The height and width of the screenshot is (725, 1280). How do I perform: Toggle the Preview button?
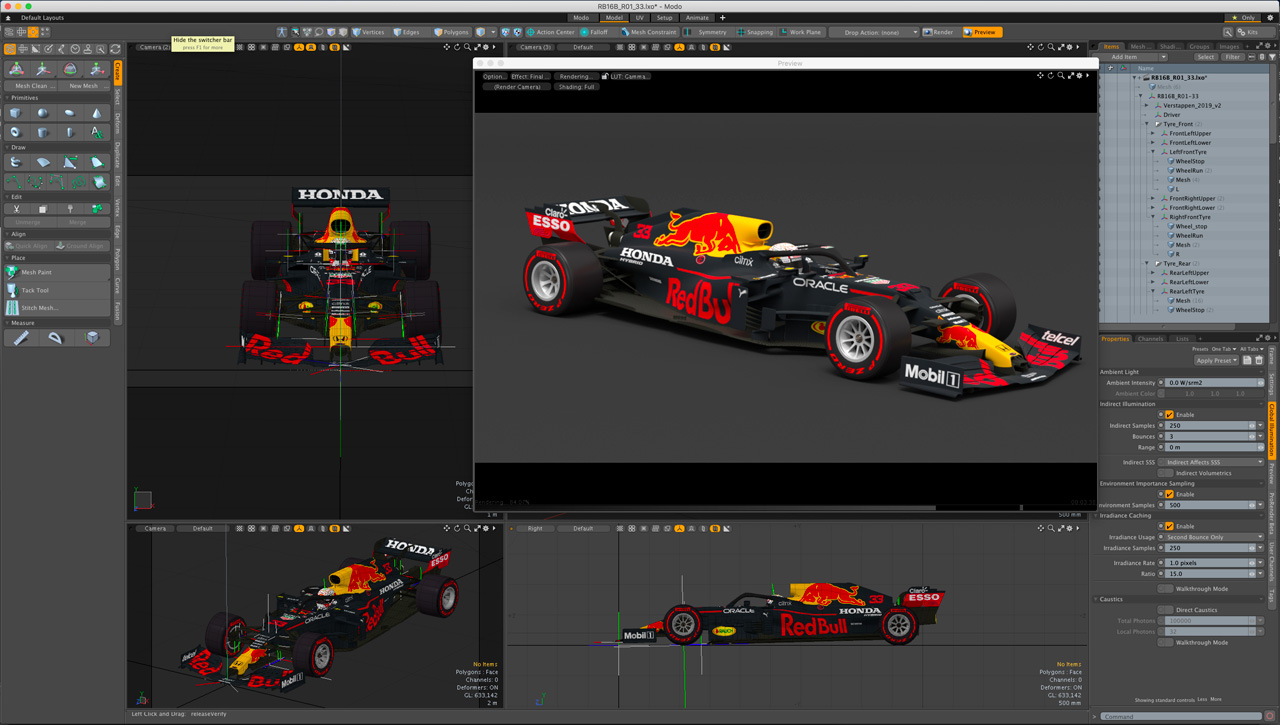point(981,32)
